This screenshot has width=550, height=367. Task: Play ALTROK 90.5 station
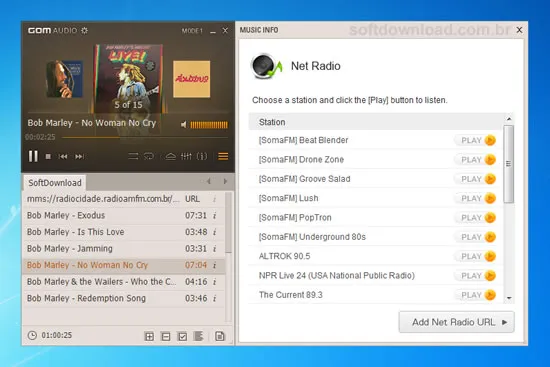[475, 256]
